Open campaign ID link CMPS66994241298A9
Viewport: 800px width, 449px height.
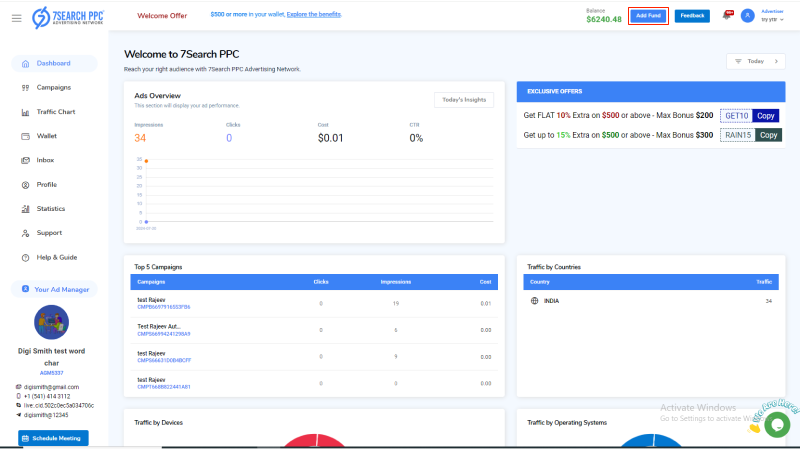point(164,334)
